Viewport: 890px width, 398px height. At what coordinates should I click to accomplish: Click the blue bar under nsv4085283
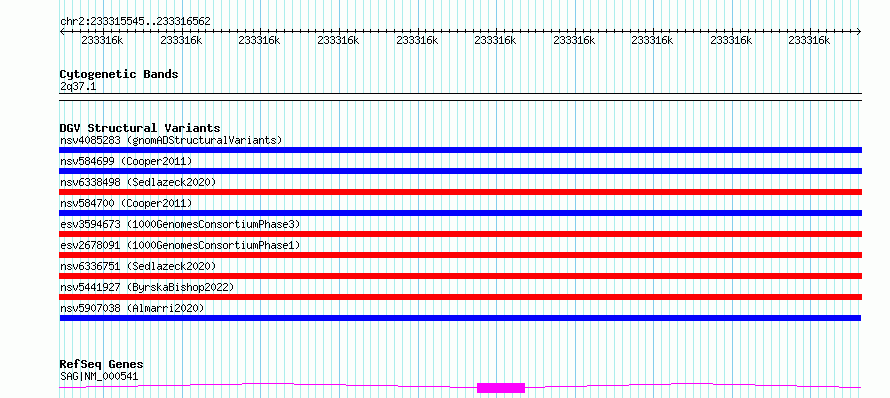tap(460, 150)
